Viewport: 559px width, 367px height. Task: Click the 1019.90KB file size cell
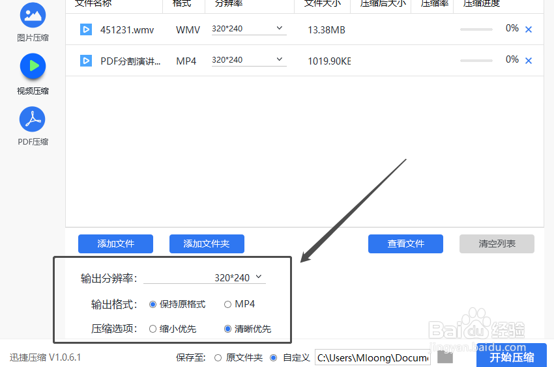(329, 61)
